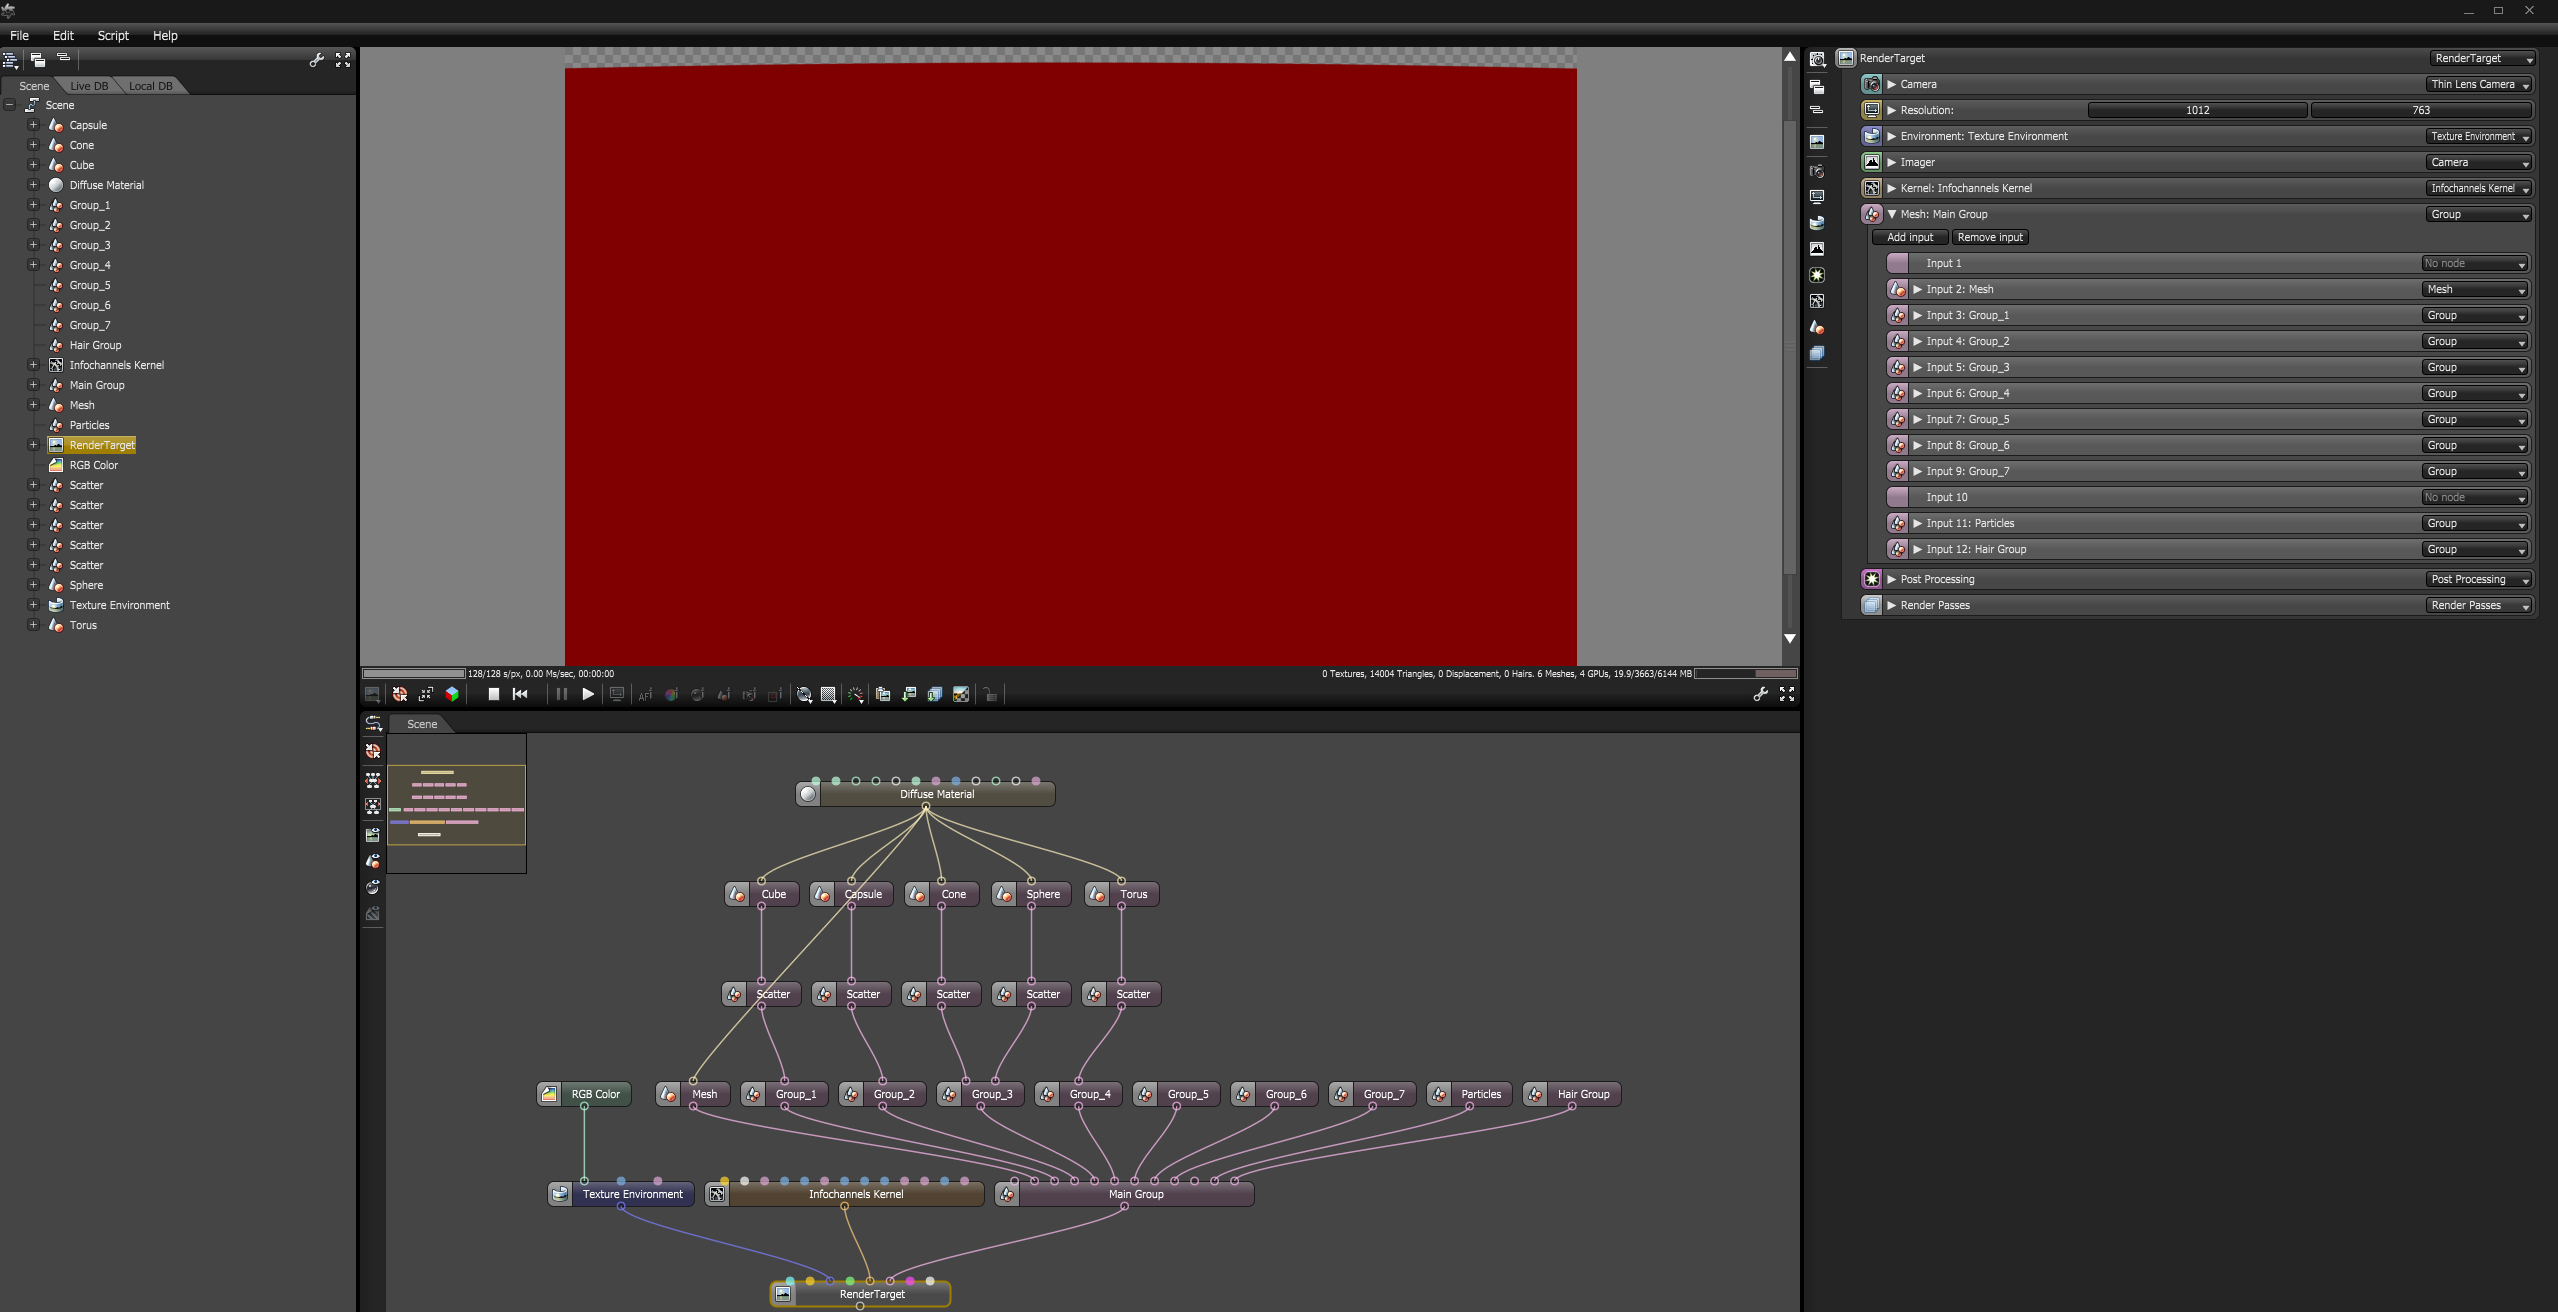Collapse the Mesh: Main Group section
This screenshot has width=2558, height=1312.
click(x=1891, y=214)
